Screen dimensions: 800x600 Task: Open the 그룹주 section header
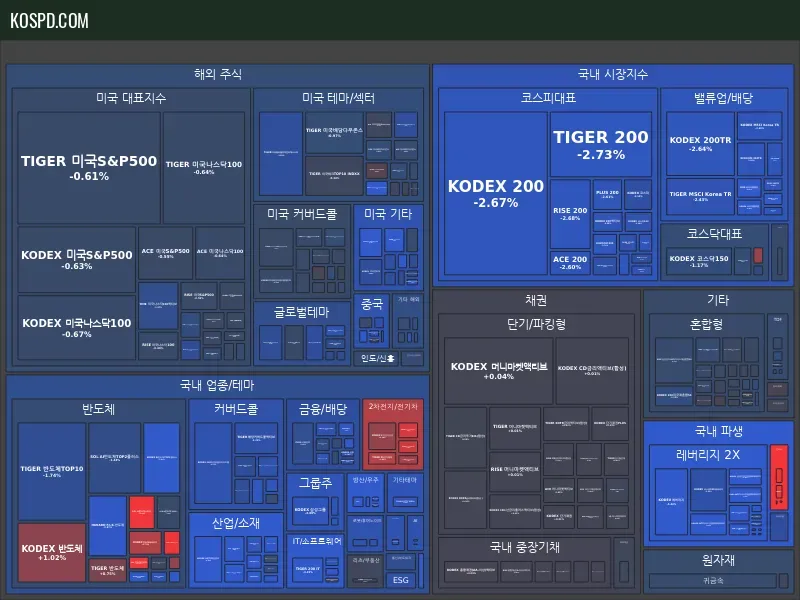315,483
